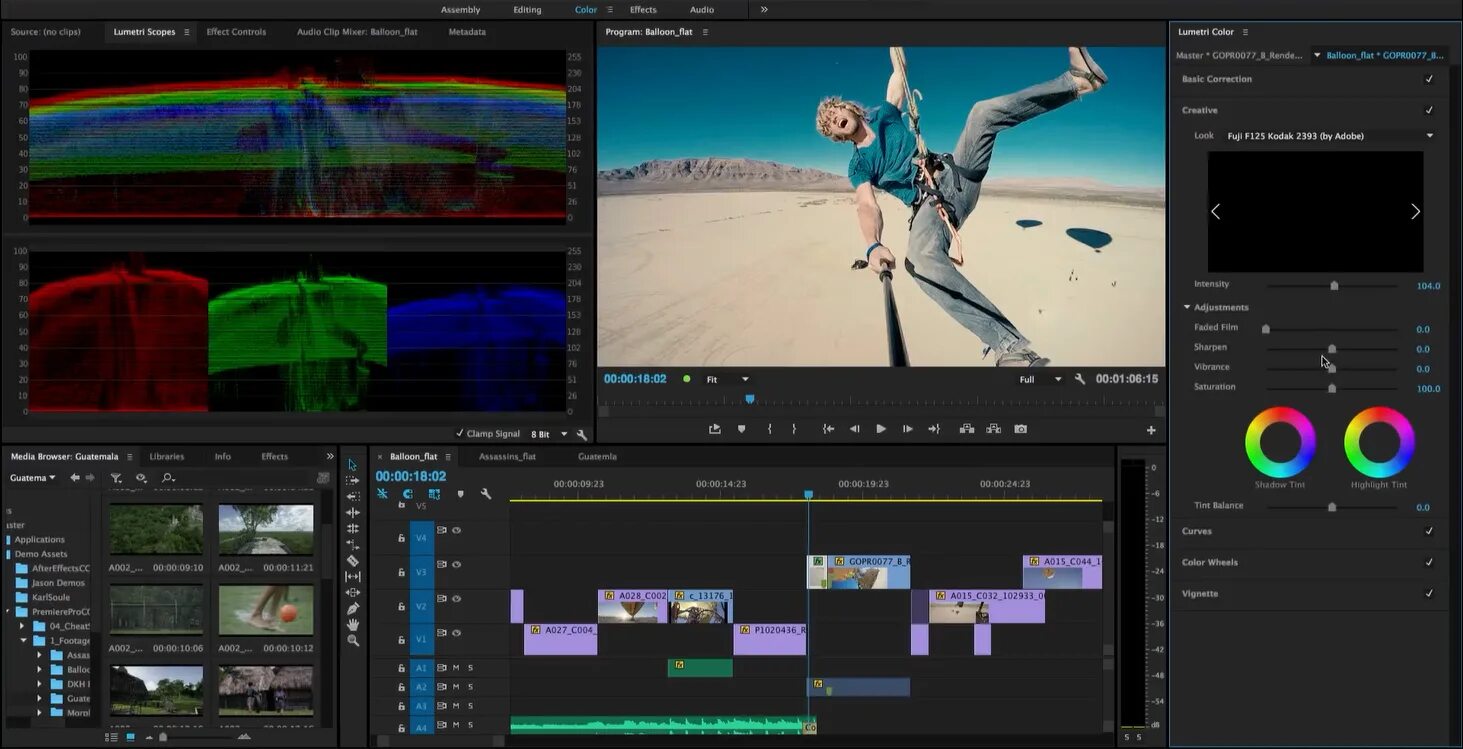Disable the Basic Correction checkbox

pyautogui.click(x=1429, y=79)
